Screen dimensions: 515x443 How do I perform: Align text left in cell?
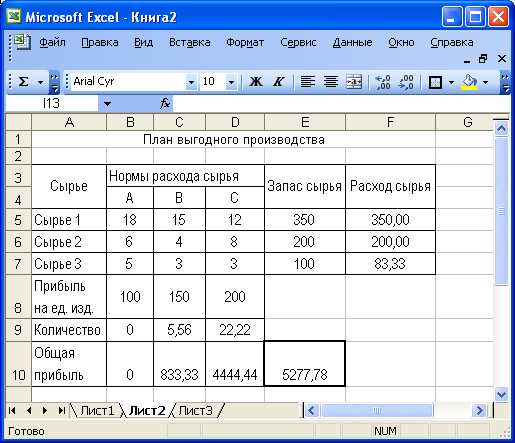[307, 81]
